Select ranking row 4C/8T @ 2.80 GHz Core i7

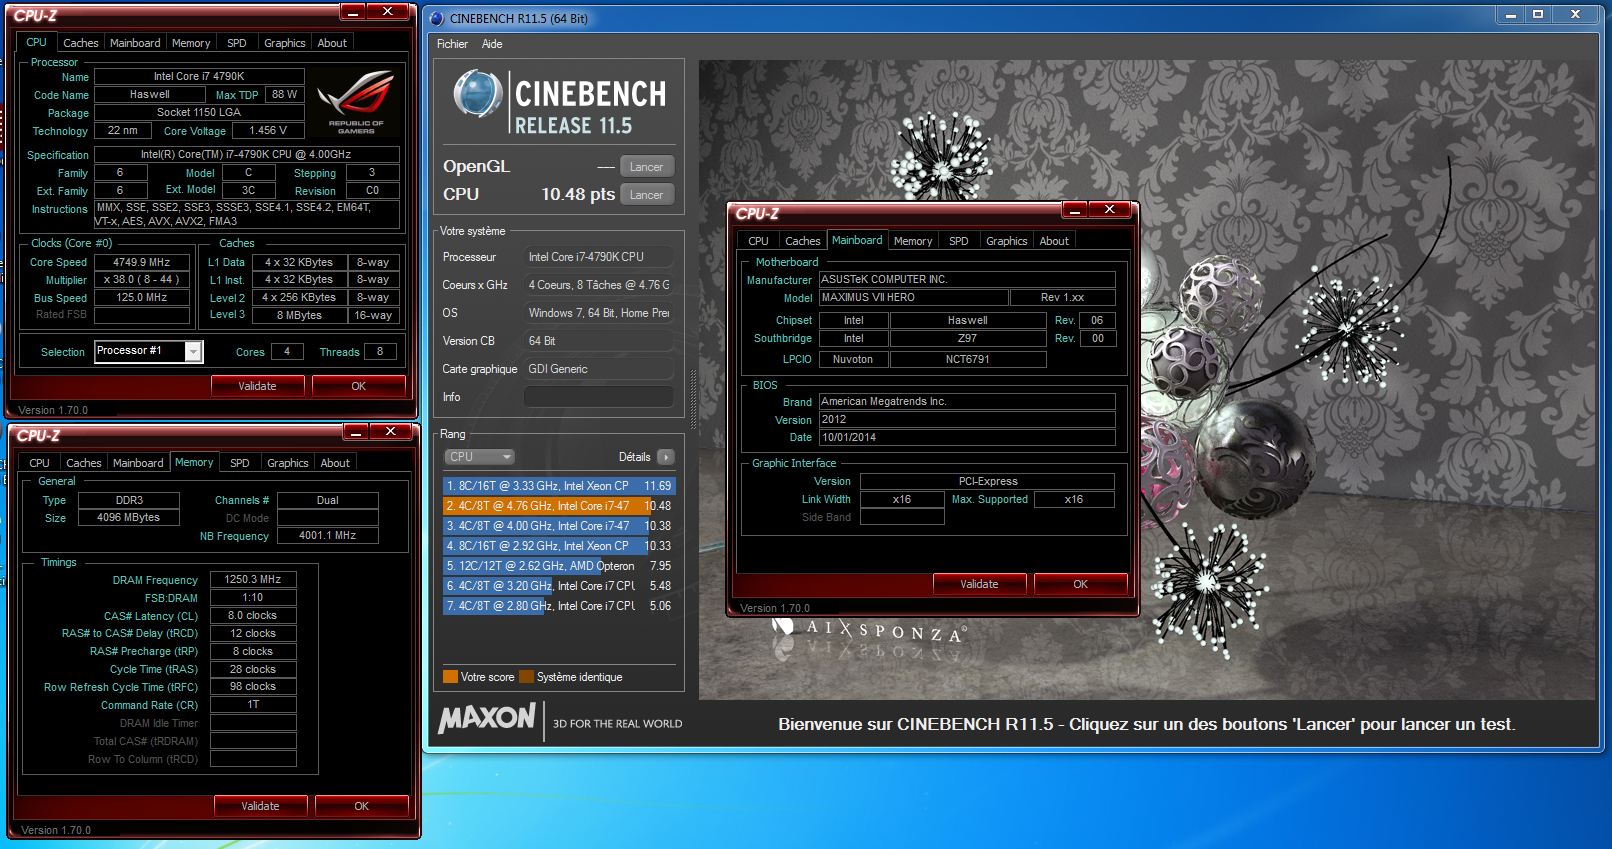coord(559,606)
